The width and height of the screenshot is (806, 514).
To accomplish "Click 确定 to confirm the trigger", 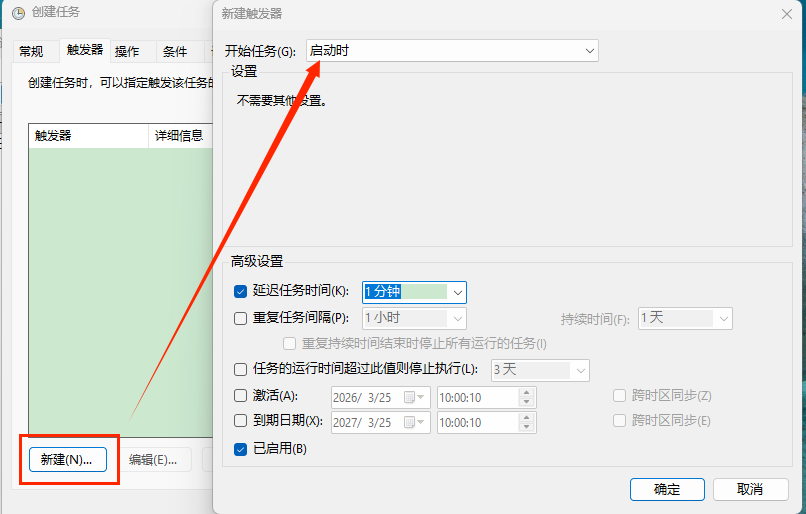I will [x=667, y=489].
